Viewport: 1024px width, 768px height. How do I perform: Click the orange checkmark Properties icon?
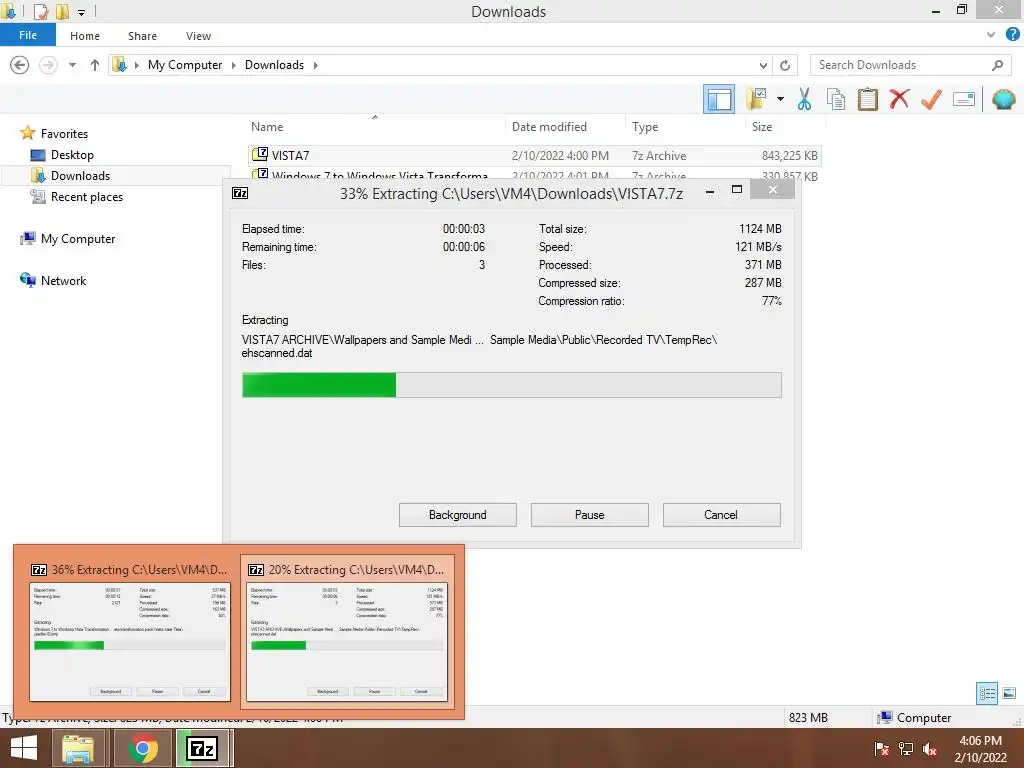pos(931,99)
